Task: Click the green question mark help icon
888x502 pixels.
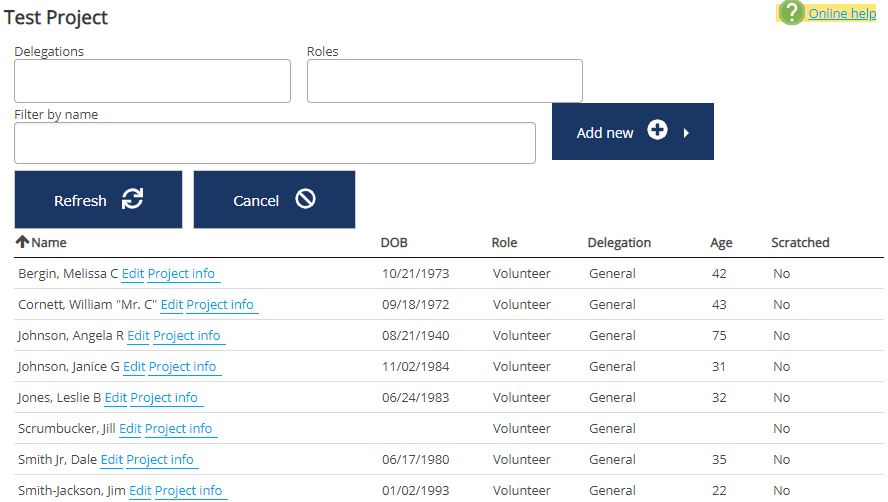Action: 791,13
